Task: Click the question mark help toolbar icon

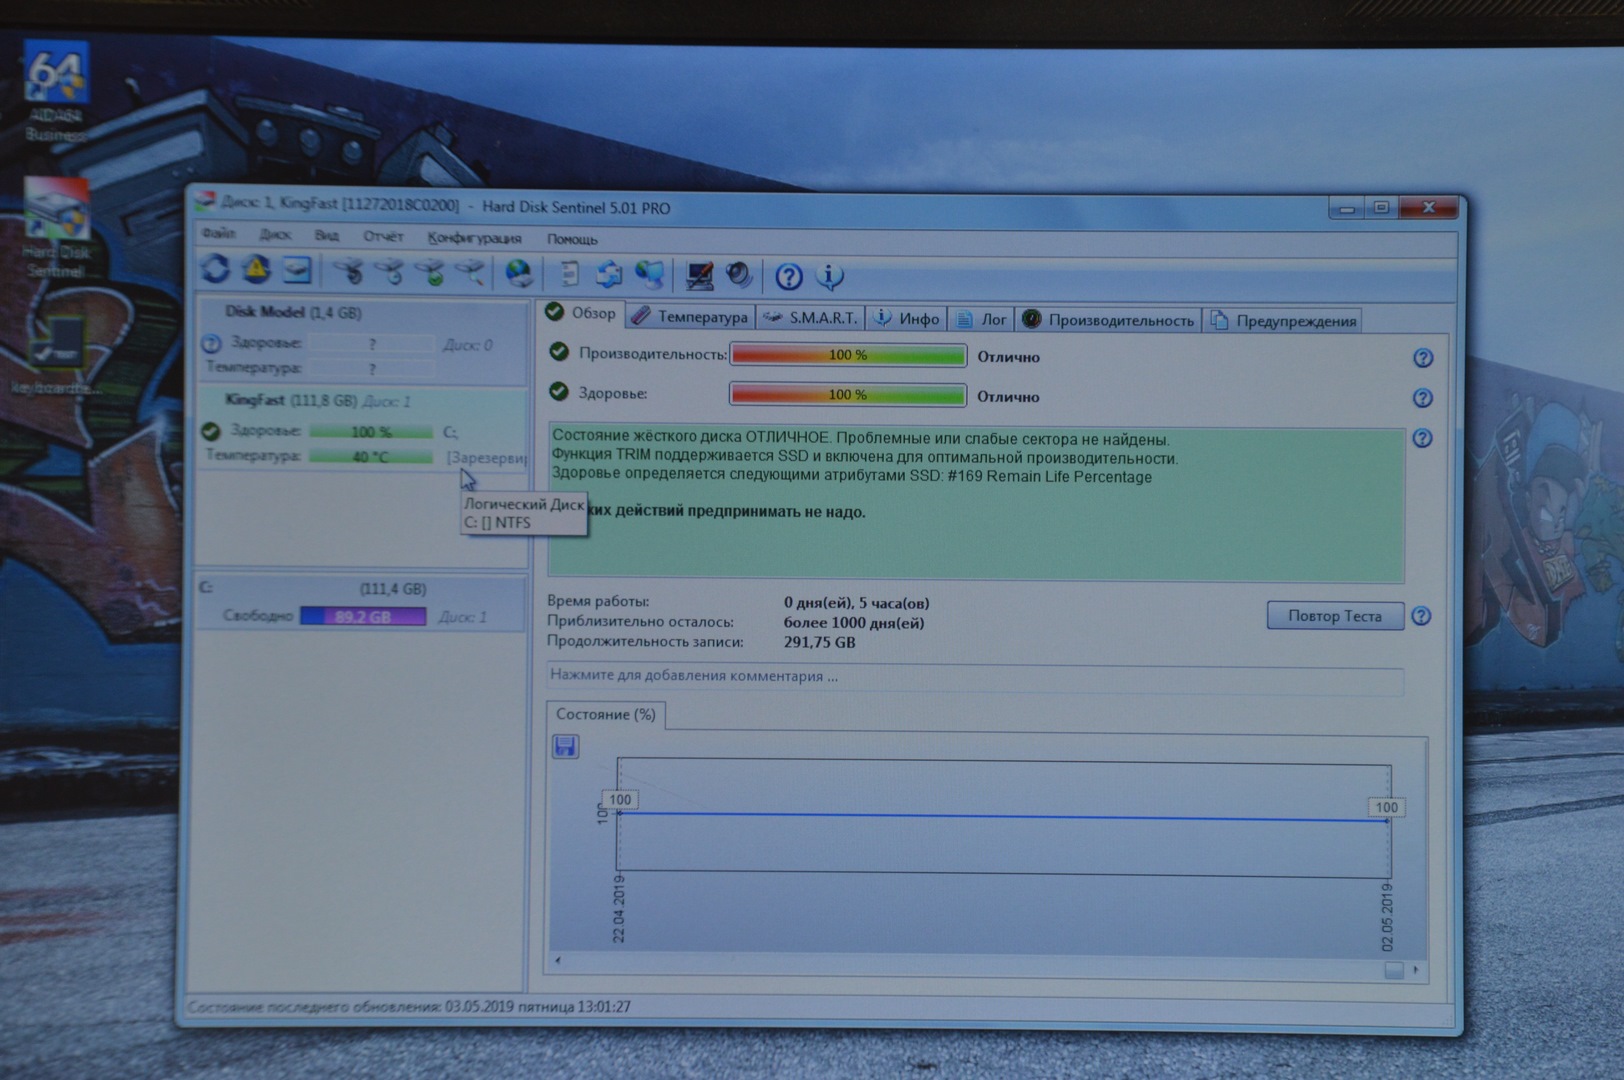Action: (x=788, y=276)
